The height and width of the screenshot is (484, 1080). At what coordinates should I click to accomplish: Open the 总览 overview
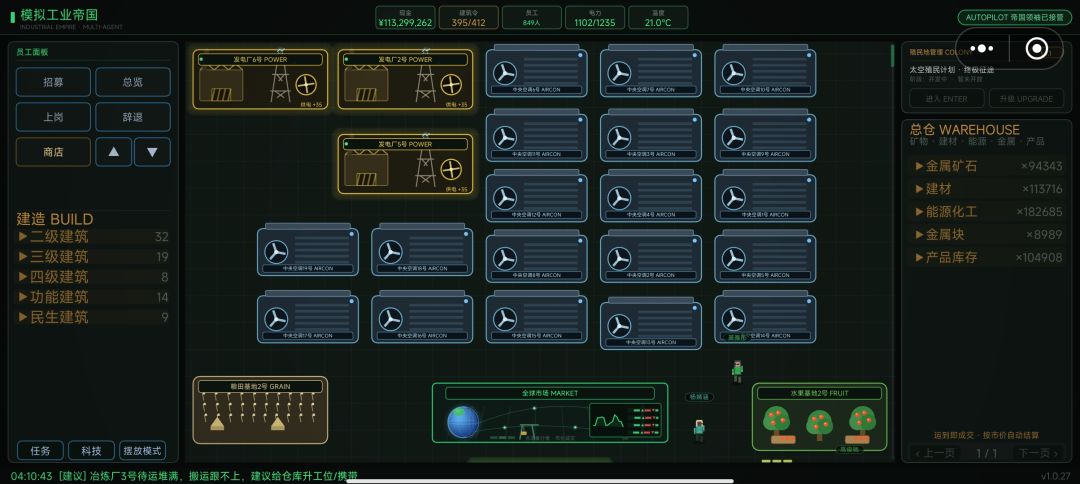point(133,82)
